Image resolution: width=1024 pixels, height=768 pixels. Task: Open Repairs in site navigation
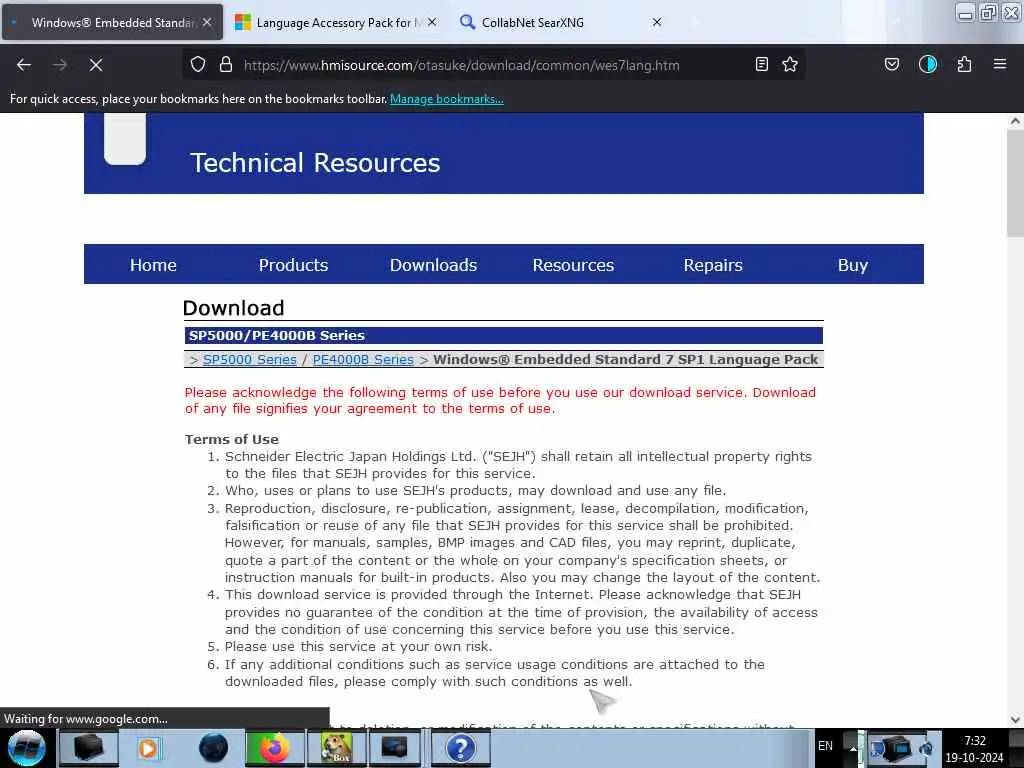click(x=712, y=265)
